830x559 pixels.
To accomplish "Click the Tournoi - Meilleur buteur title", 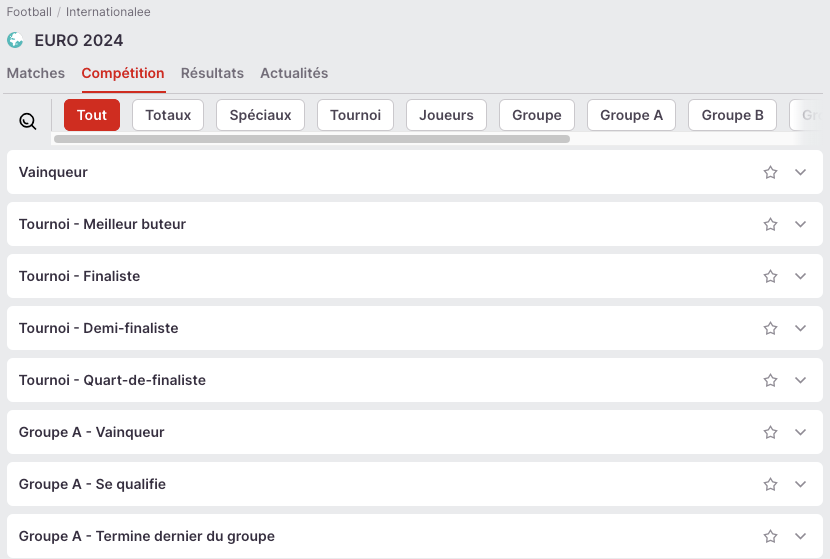I will coord(102,224).
